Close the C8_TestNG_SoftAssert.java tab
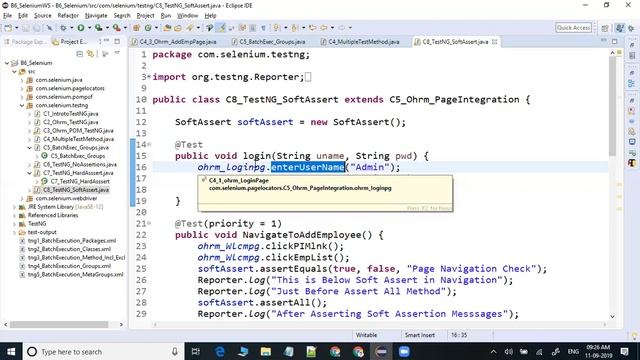640x360 pixels. pos(495,42)
